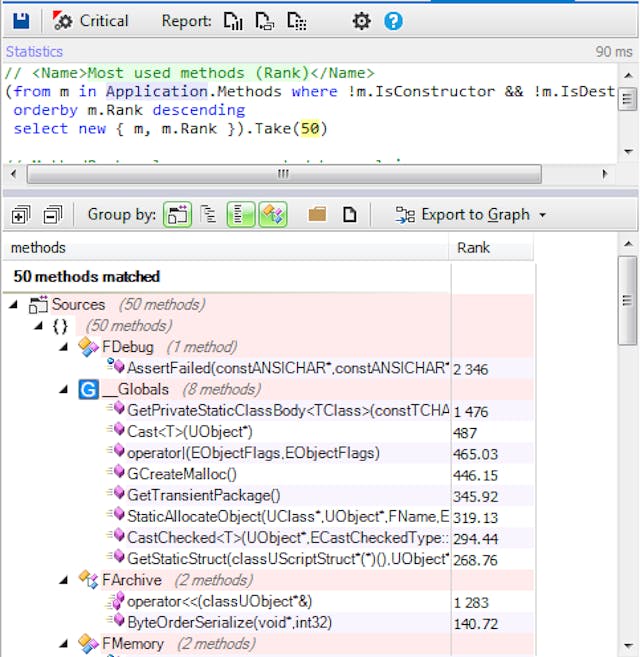Click the expand all rows icon
Screen dimensions: 640x657
coord(21,214)
